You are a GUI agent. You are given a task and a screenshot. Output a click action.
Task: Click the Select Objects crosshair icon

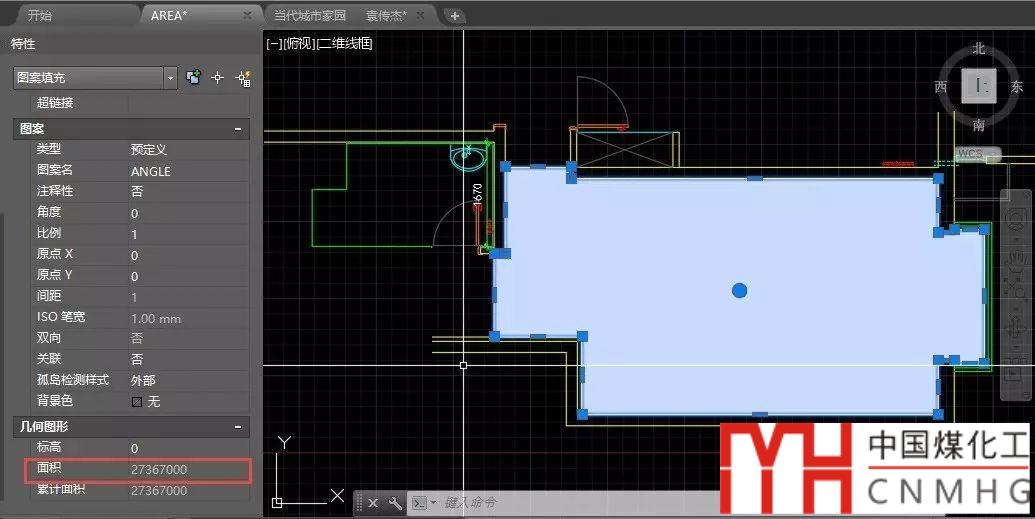point(217,77)
